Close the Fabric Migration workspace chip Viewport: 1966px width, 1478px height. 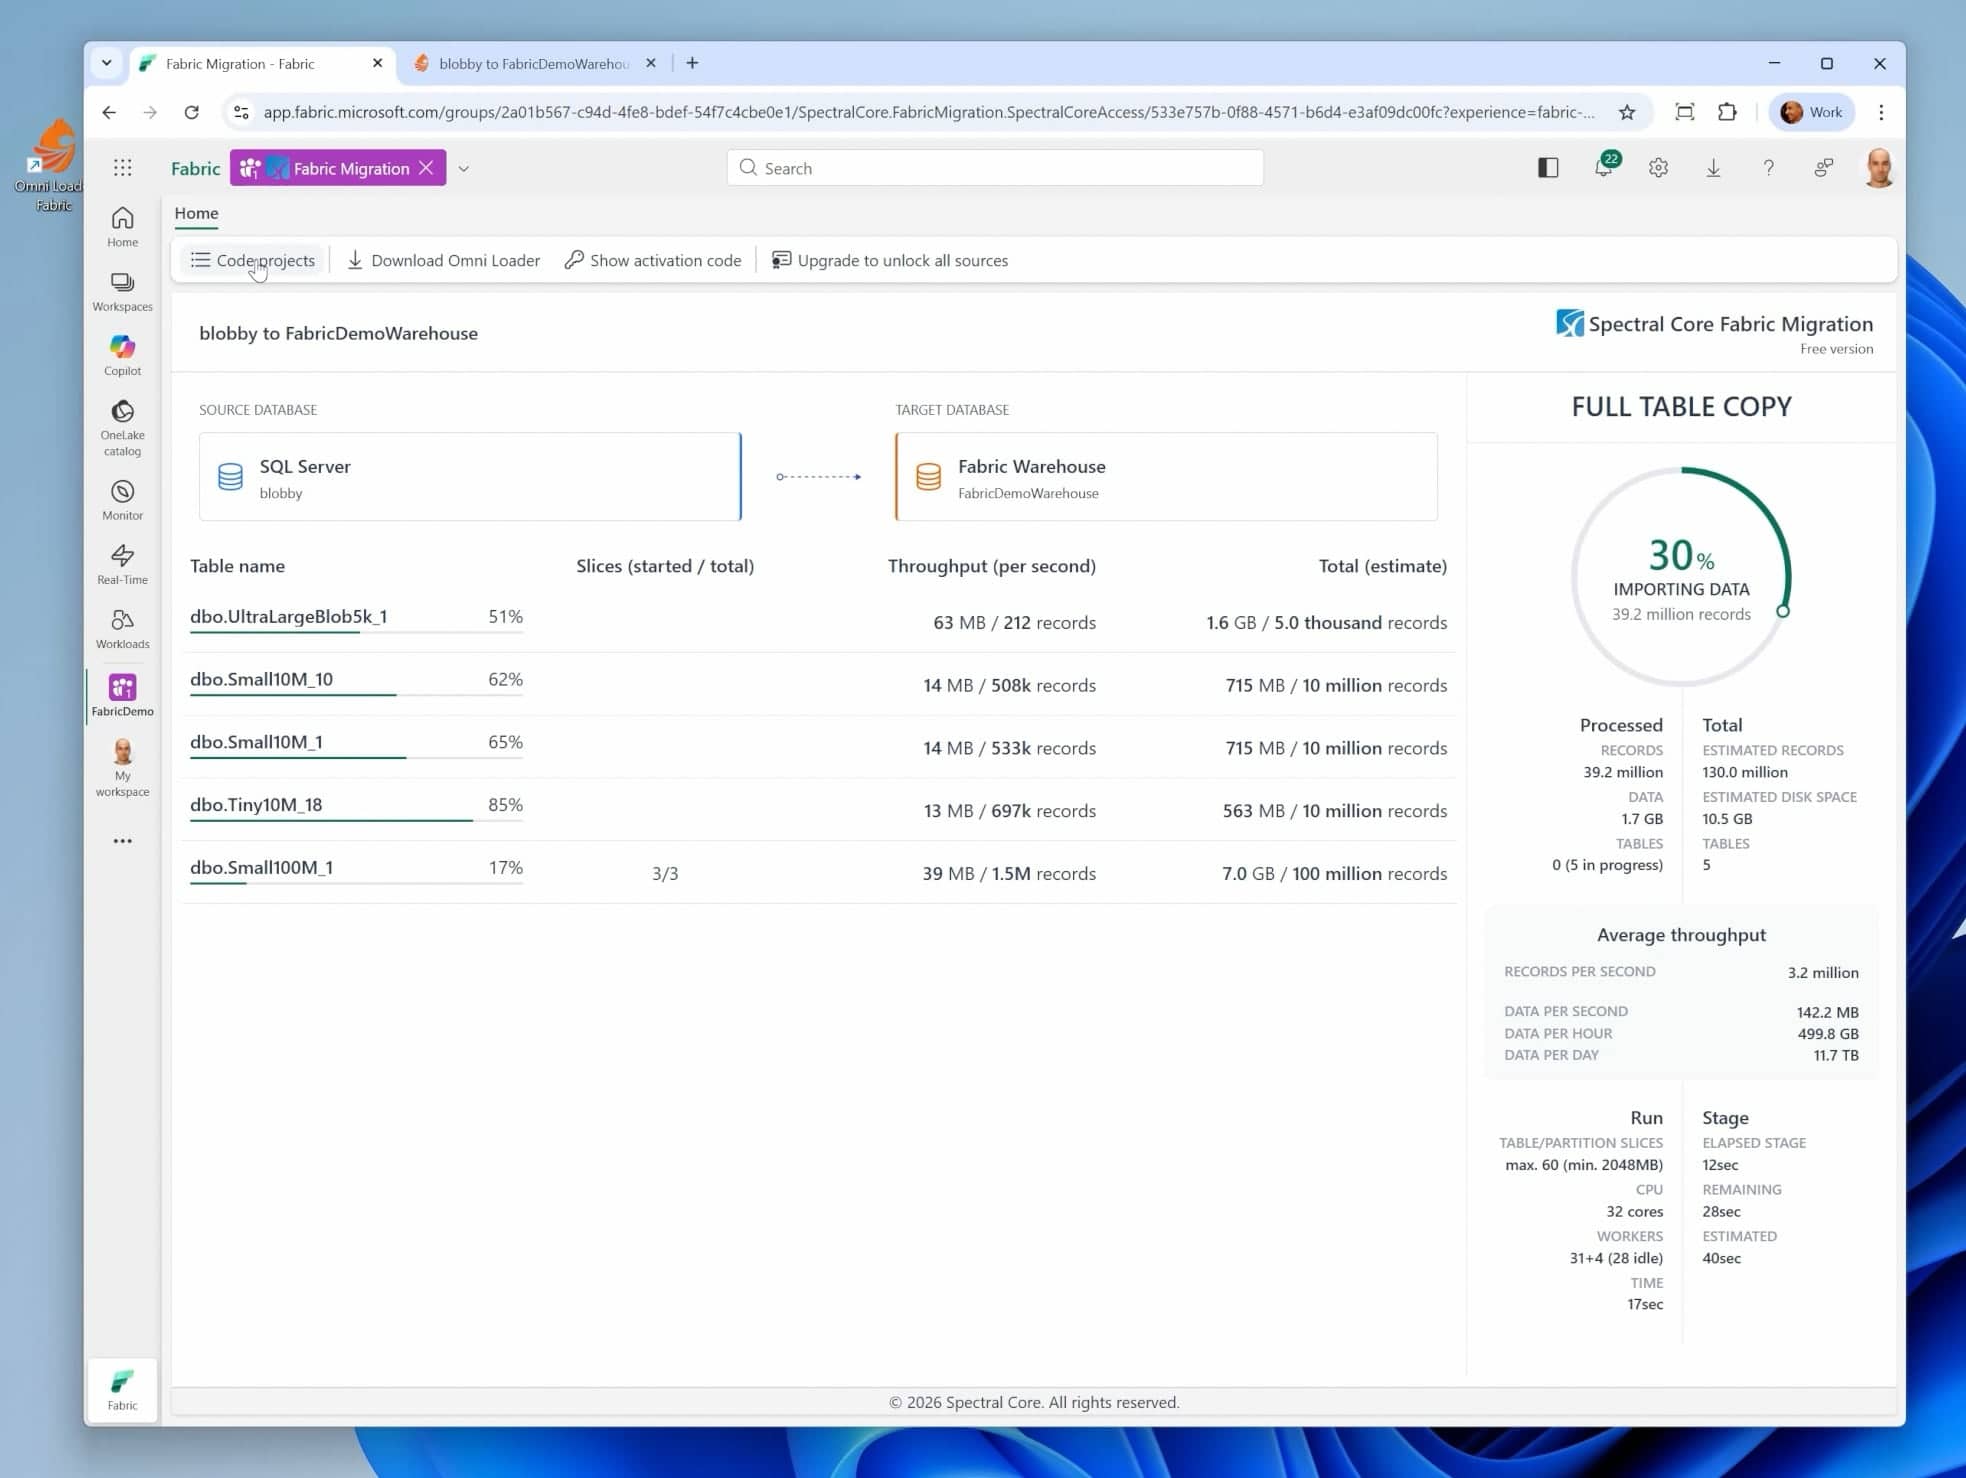[x=426, y=168]
